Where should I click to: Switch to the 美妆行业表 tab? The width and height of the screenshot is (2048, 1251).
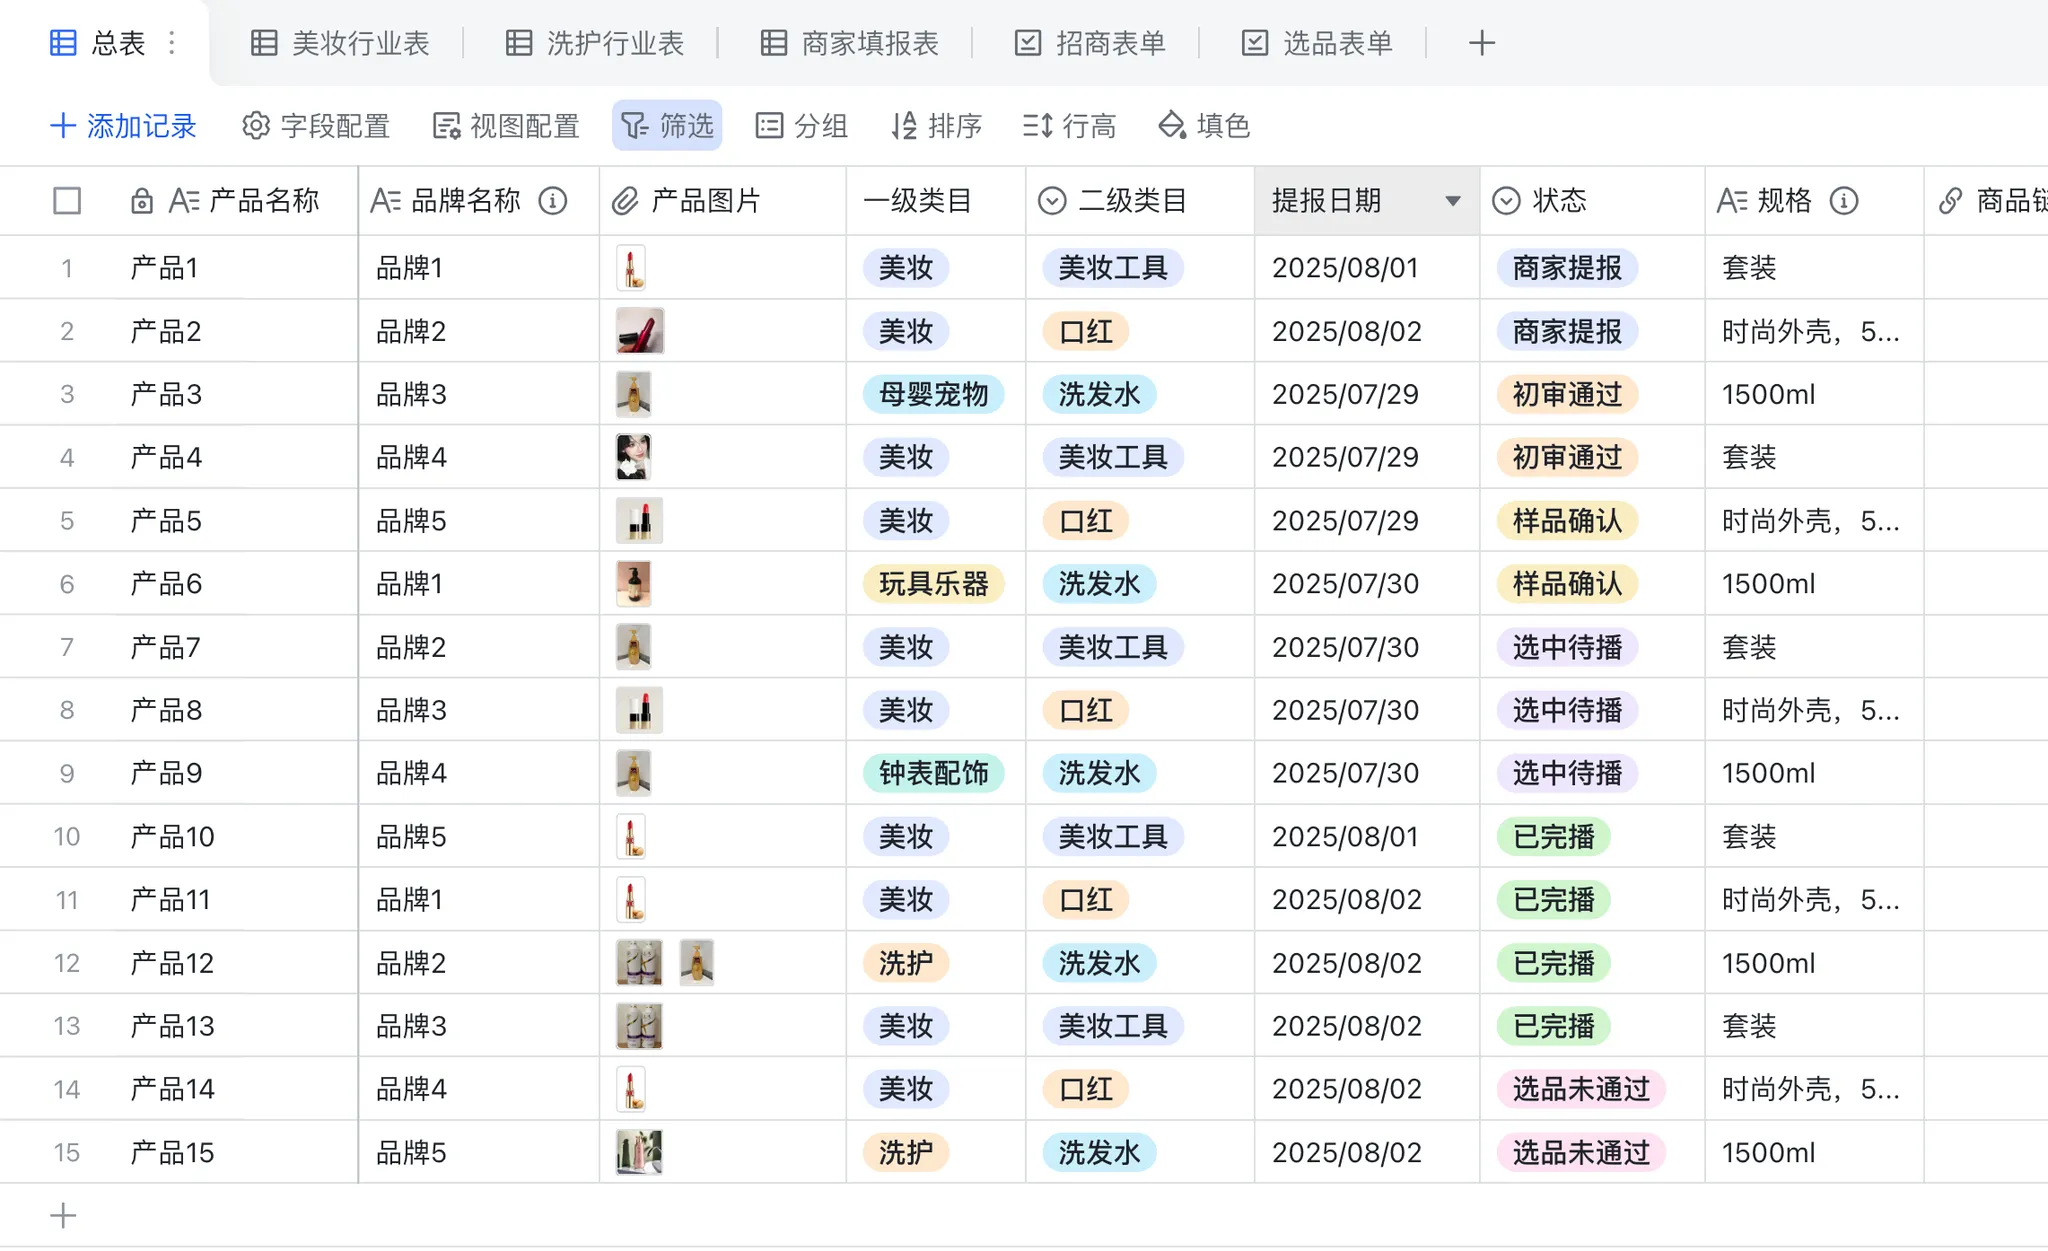click(340, 43)
